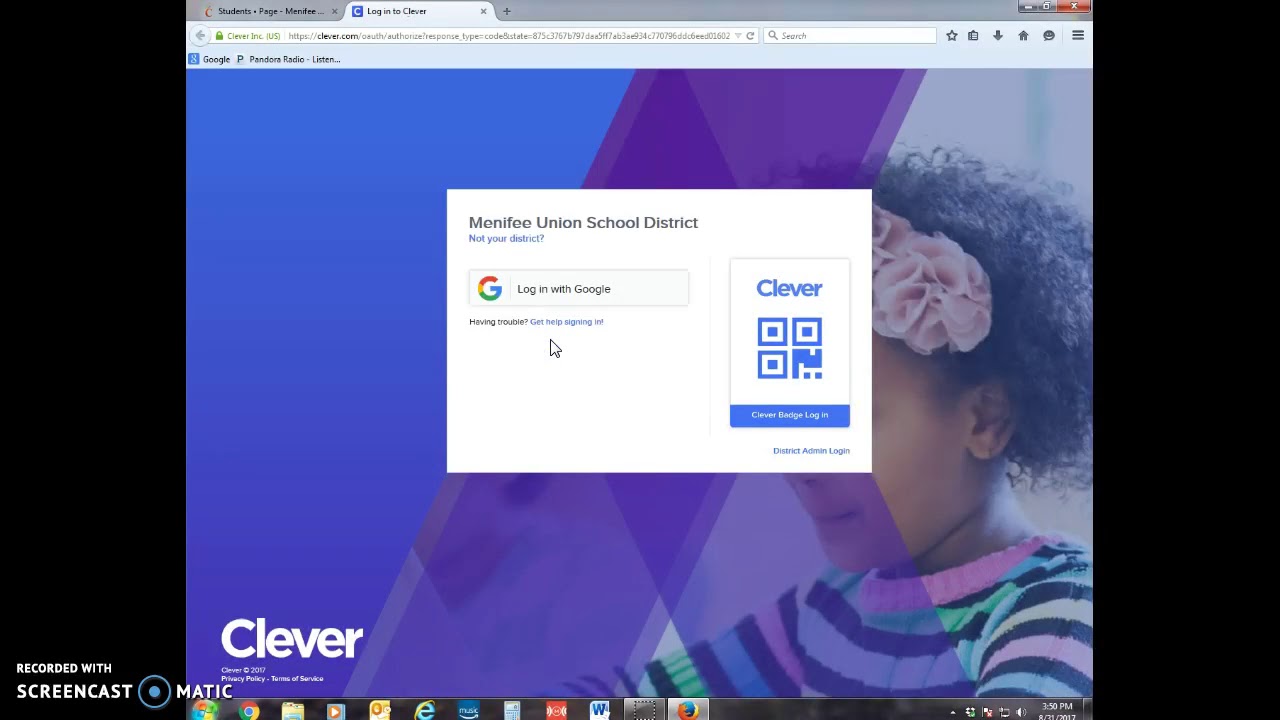Click the Clever Badge Log in button
1280x720 pixels.
(790, 415)
